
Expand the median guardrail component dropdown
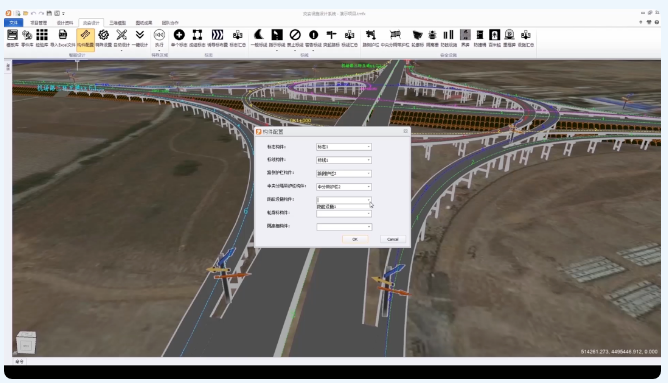click(369, 187)
